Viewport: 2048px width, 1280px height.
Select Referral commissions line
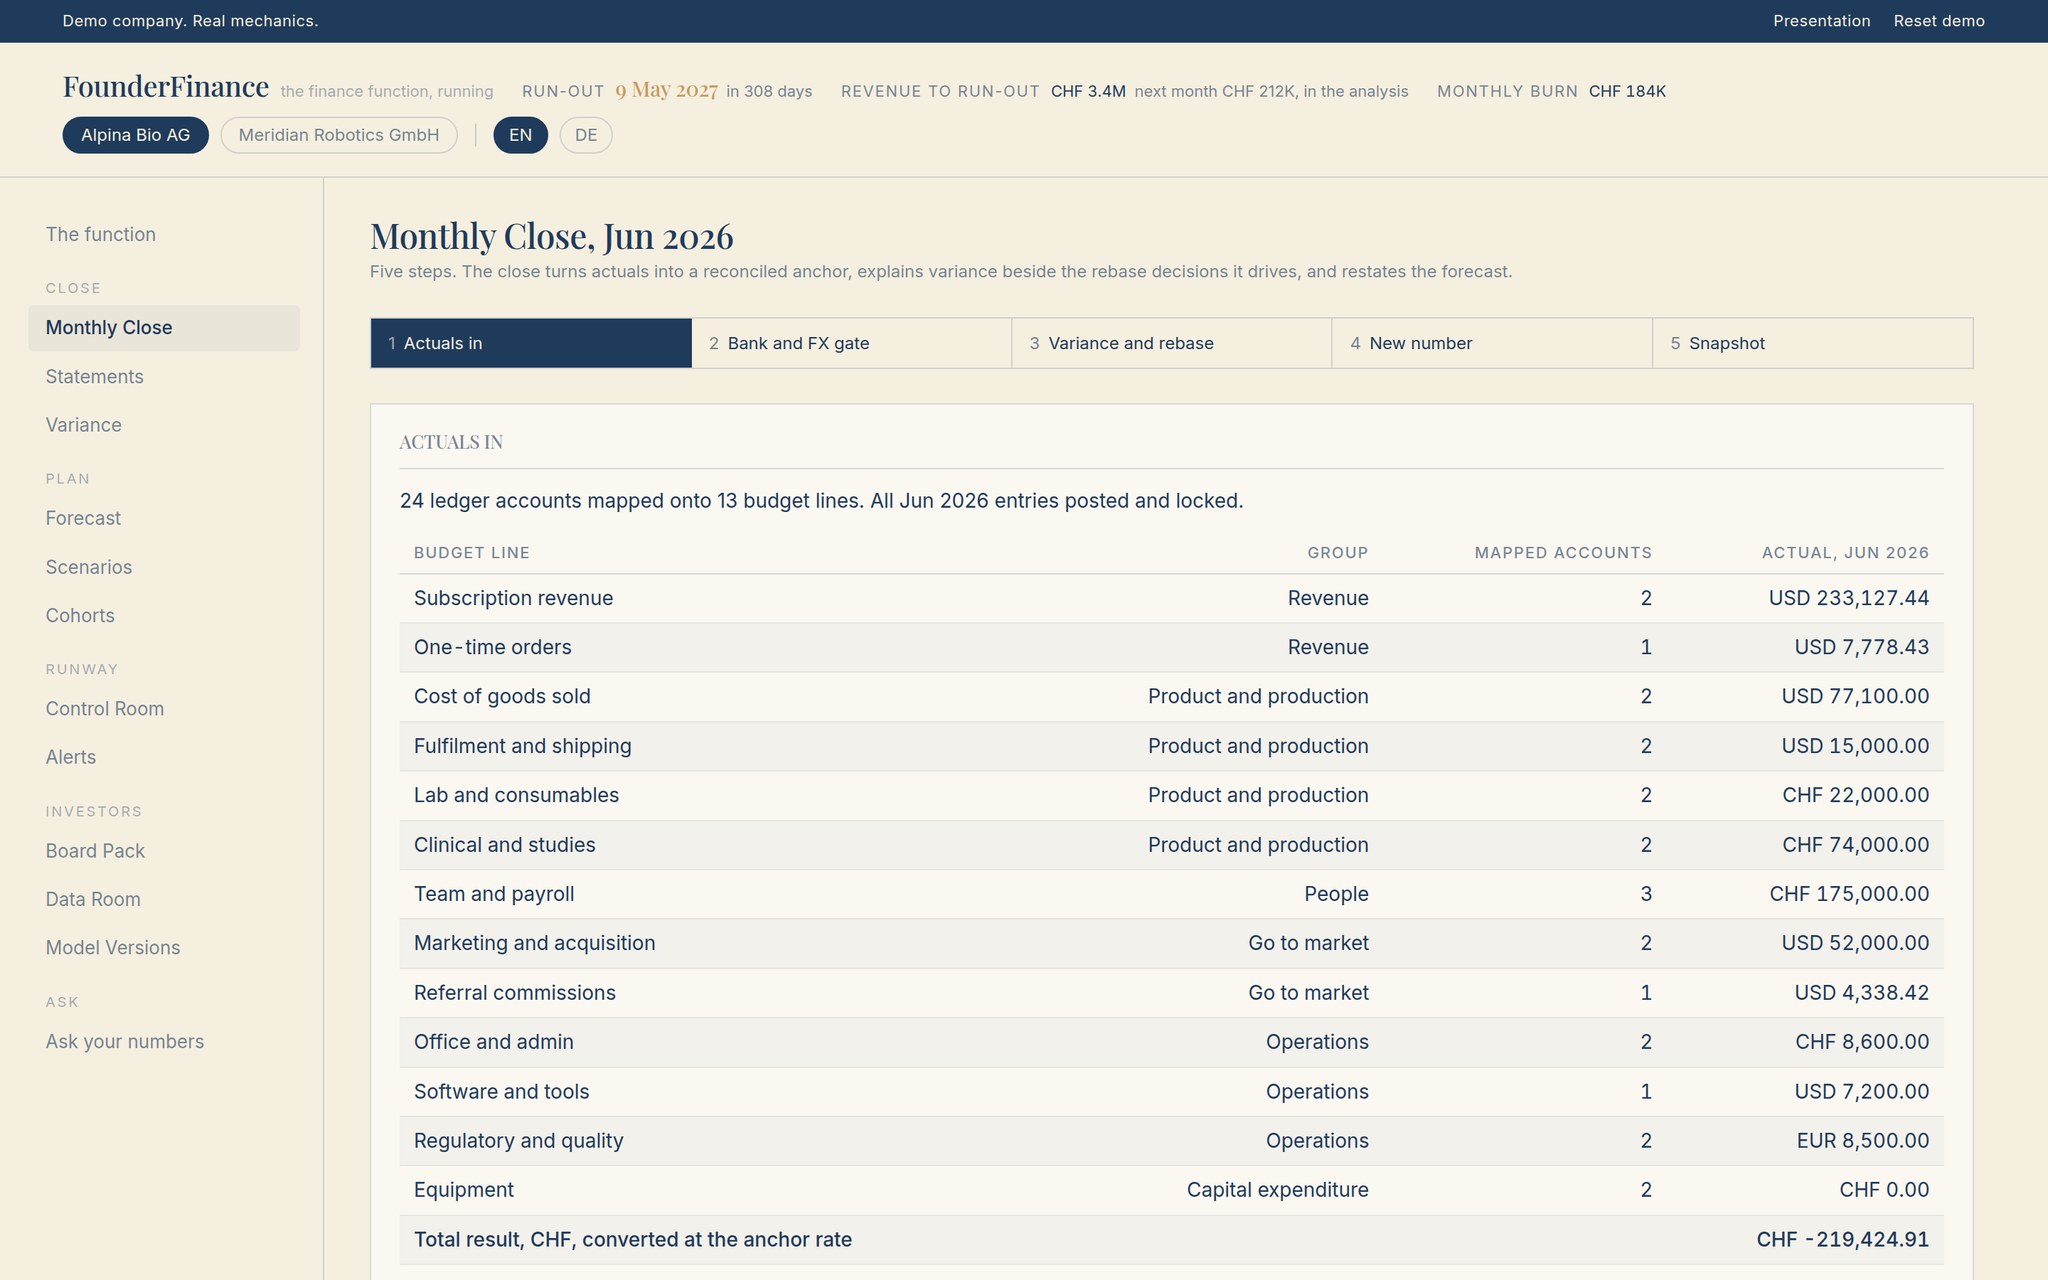pos(1172,993)
